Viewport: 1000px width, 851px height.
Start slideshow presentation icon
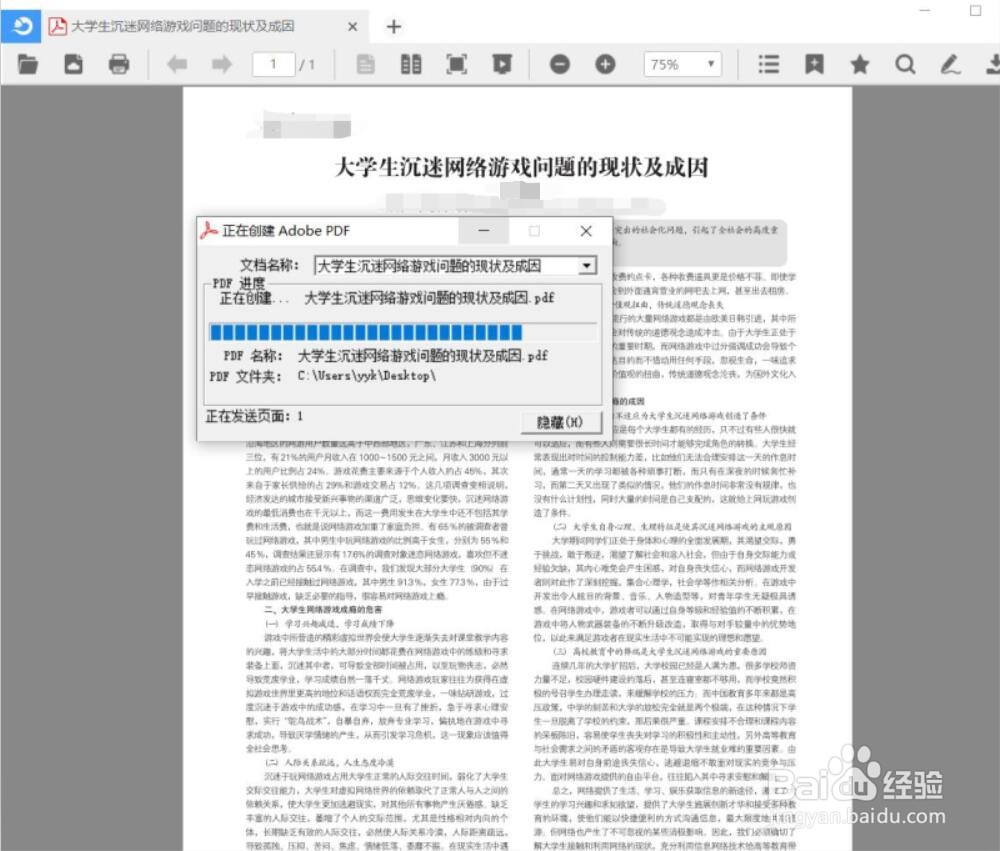(502, 64)
